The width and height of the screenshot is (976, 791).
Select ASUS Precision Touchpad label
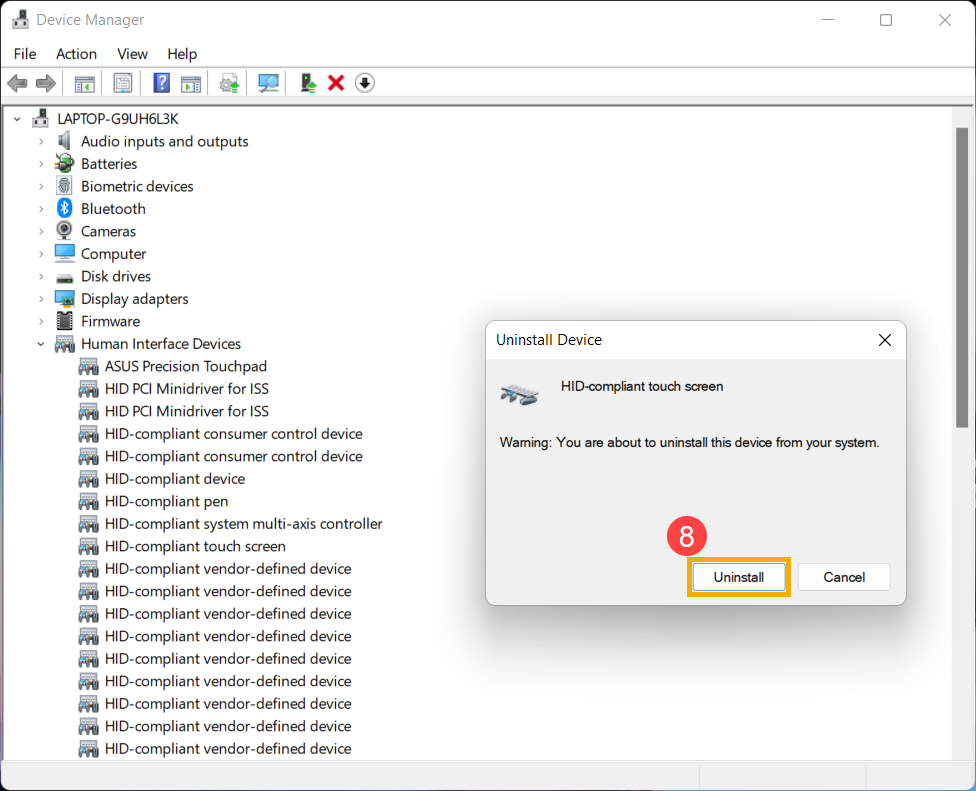coord(185,367)
